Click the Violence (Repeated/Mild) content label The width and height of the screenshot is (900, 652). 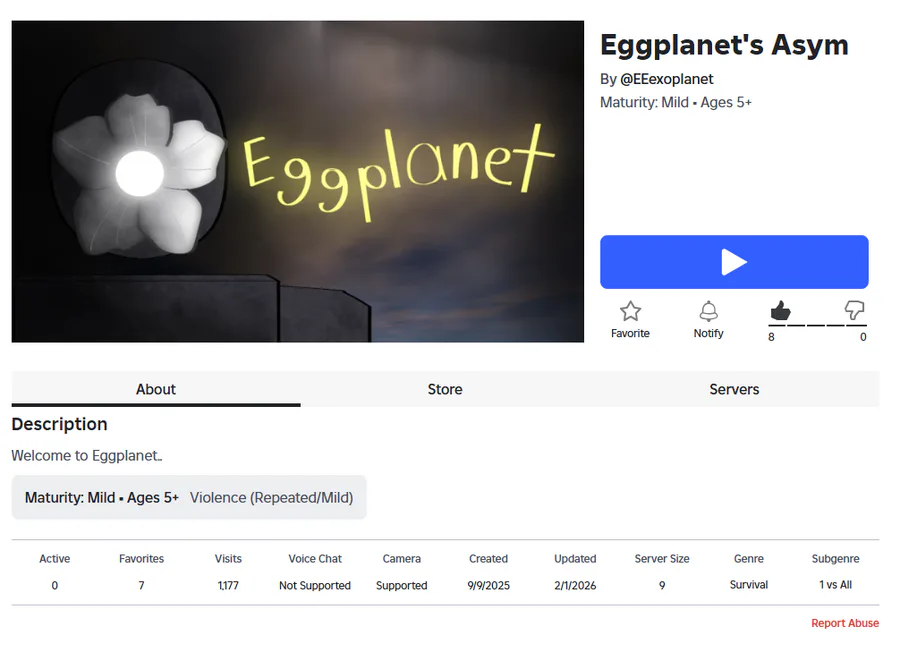271,497
